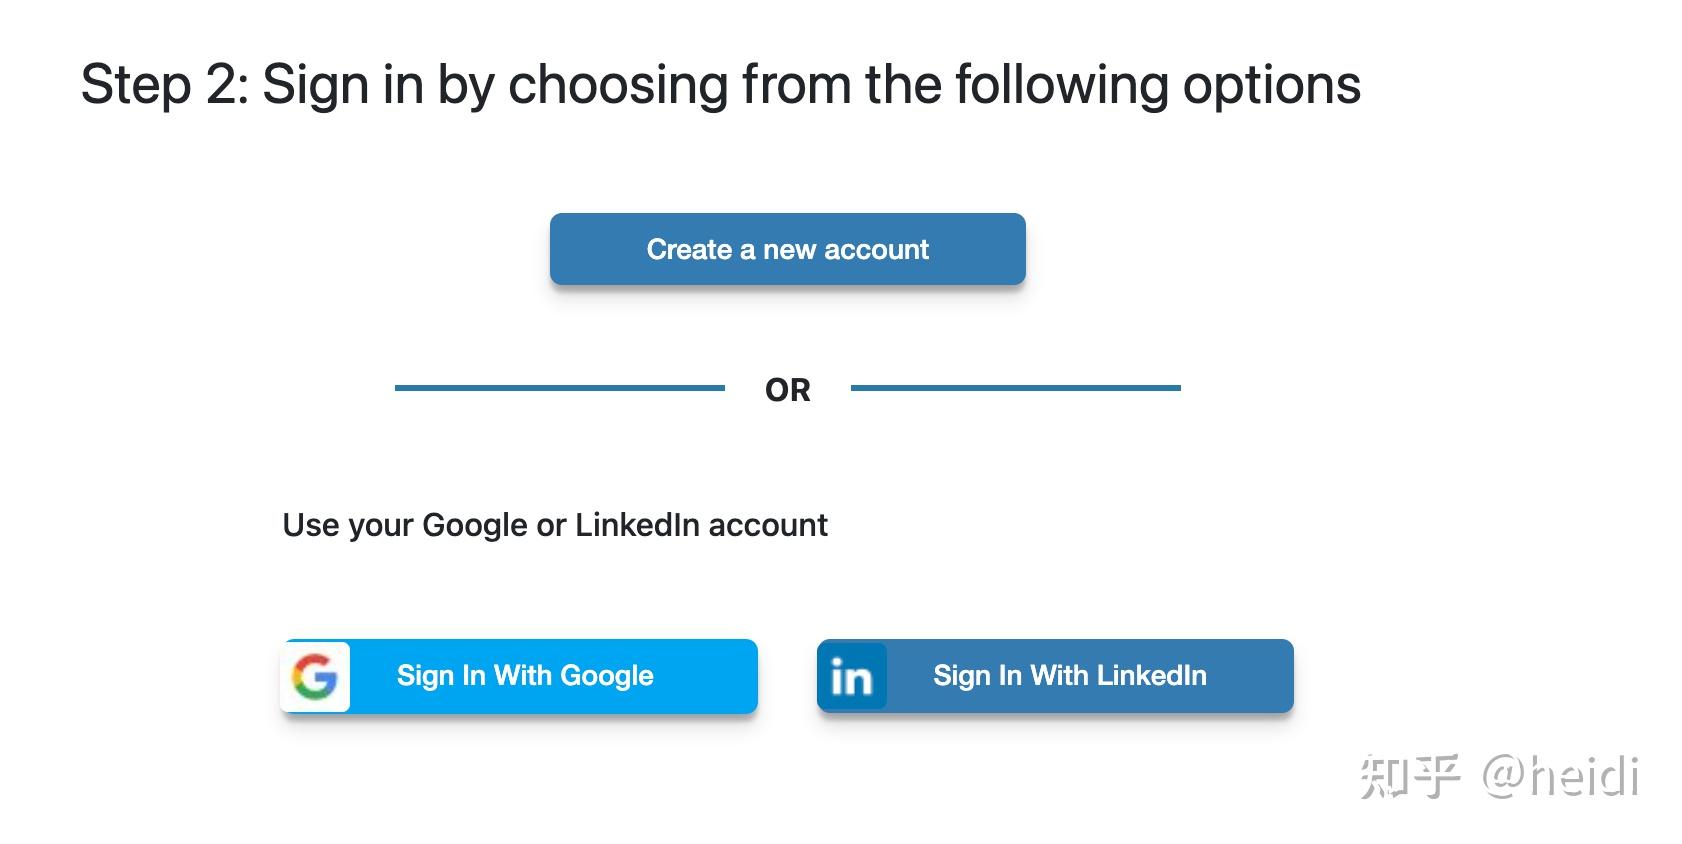1682x844 pixels.
Task: Click the word "options" in the heading
Action: click(1271, 85)
